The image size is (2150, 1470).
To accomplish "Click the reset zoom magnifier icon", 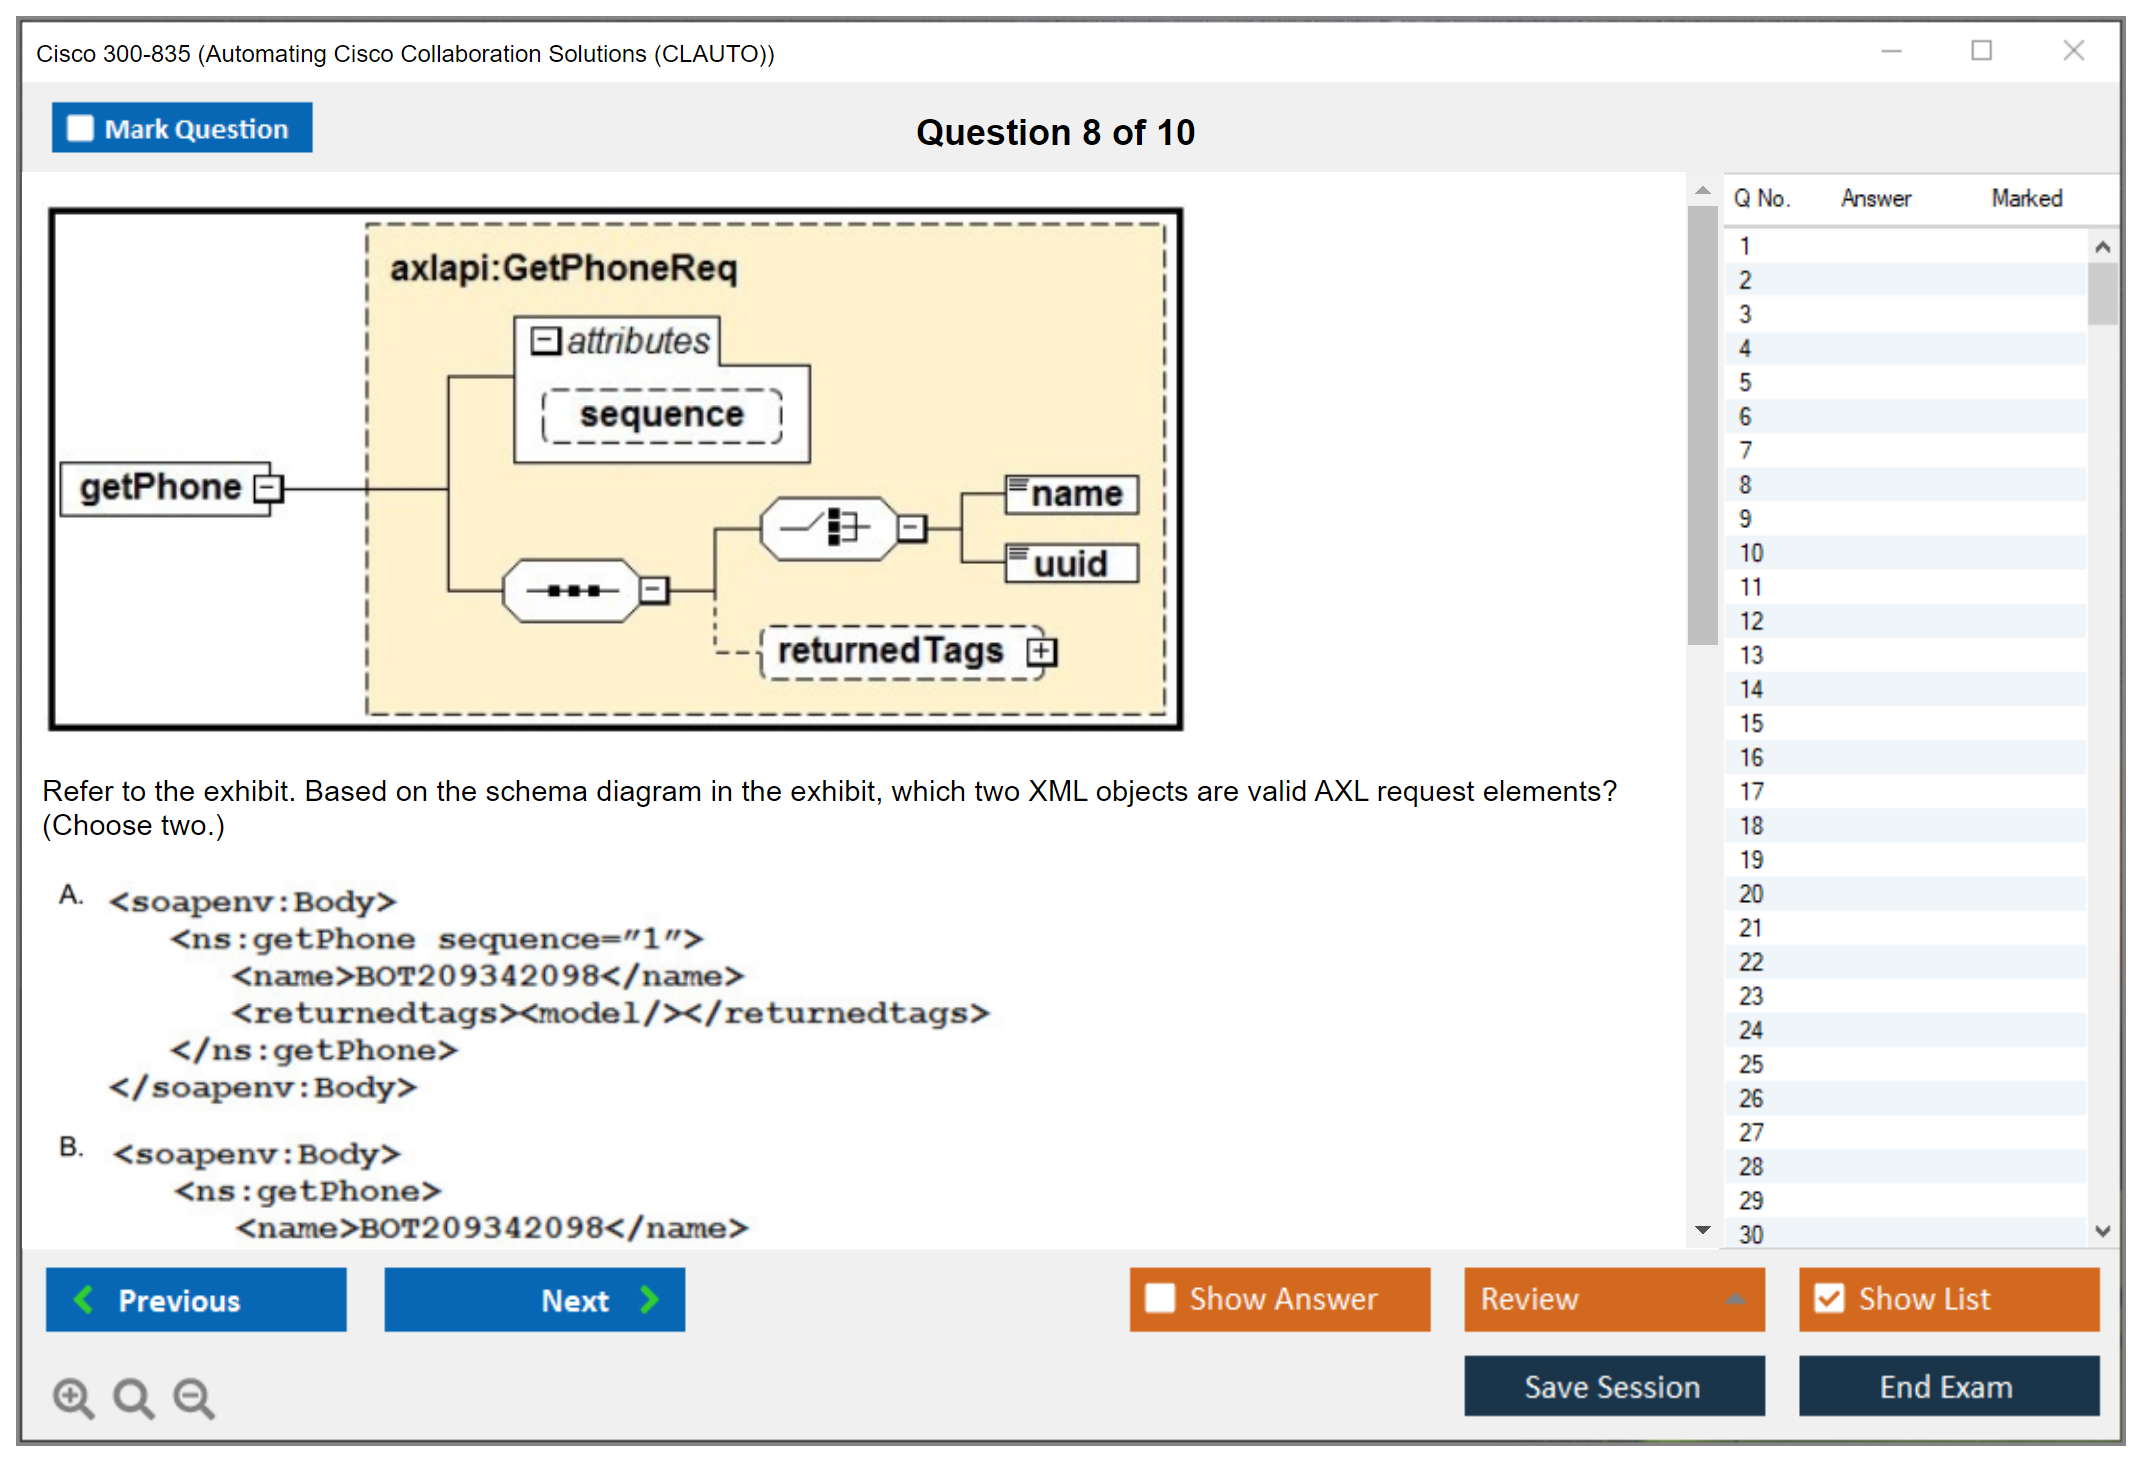I will (x=133, y=1397).
